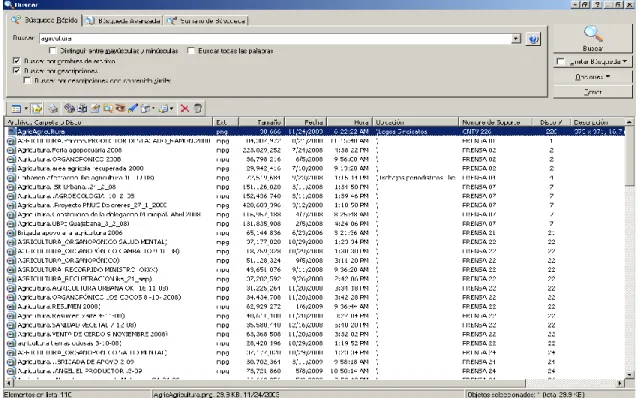Viewport: 639px width, 398px height.
Task: Click the magnifier-over-folder icon in toolbar
Action: click(108, 108)
